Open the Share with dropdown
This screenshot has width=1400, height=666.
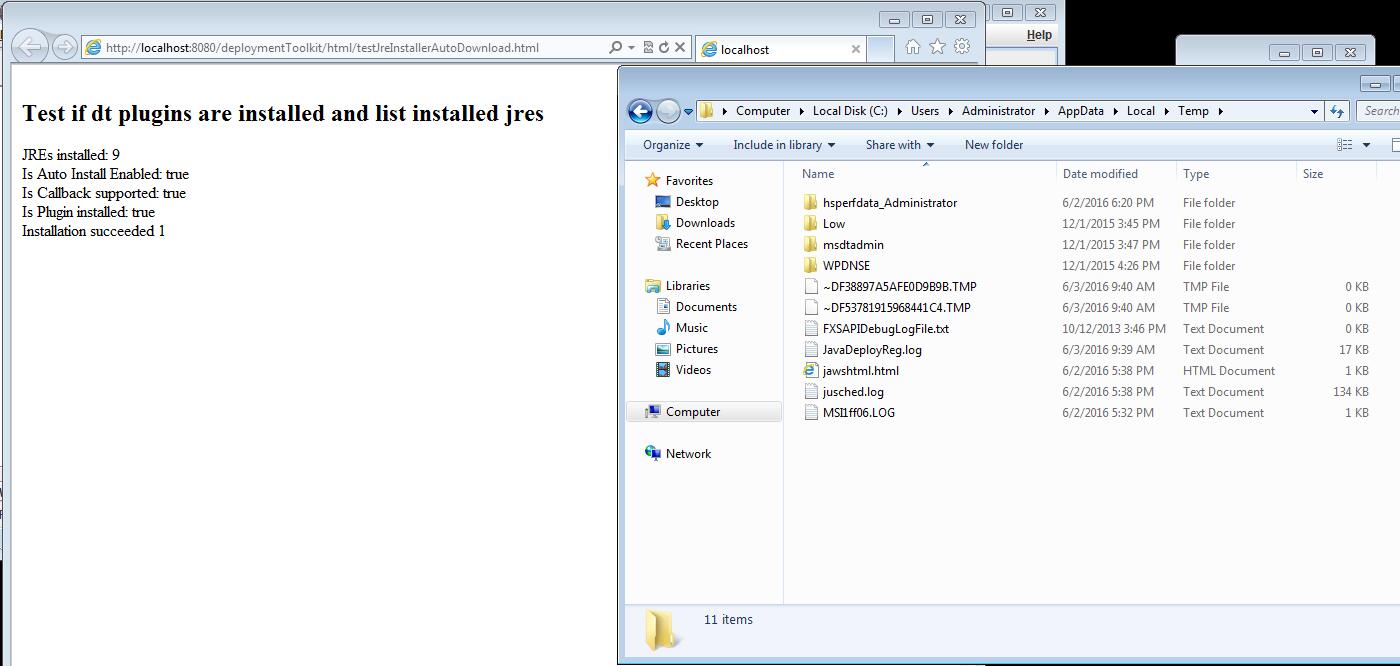pyautogui.click(x=899, y=145)
